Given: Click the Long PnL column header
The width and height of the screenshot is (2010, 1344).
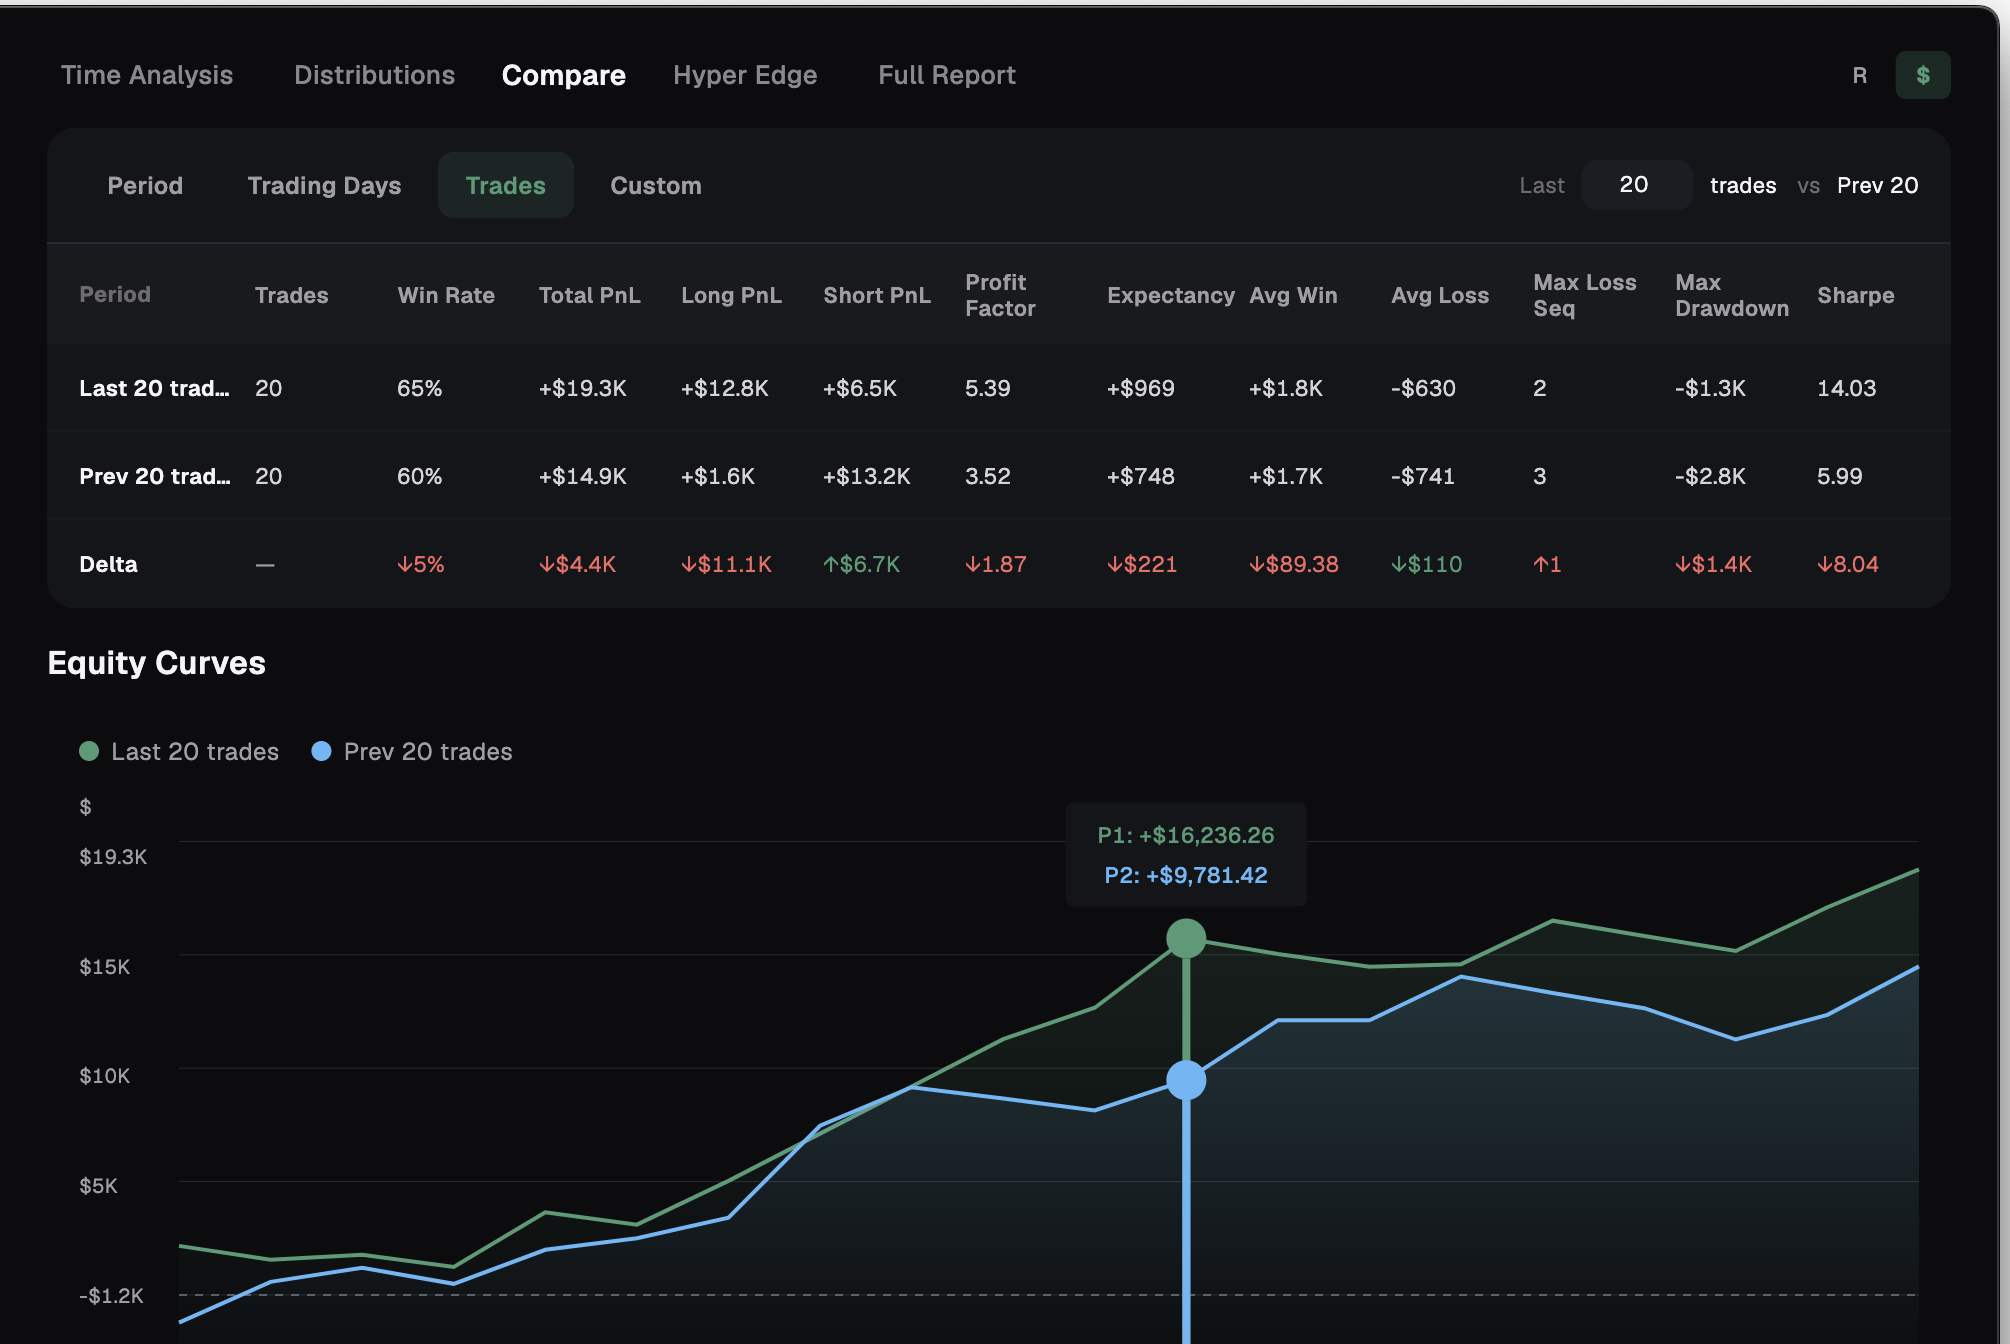Looking at the screenshot, I should (x=731, y=295).
